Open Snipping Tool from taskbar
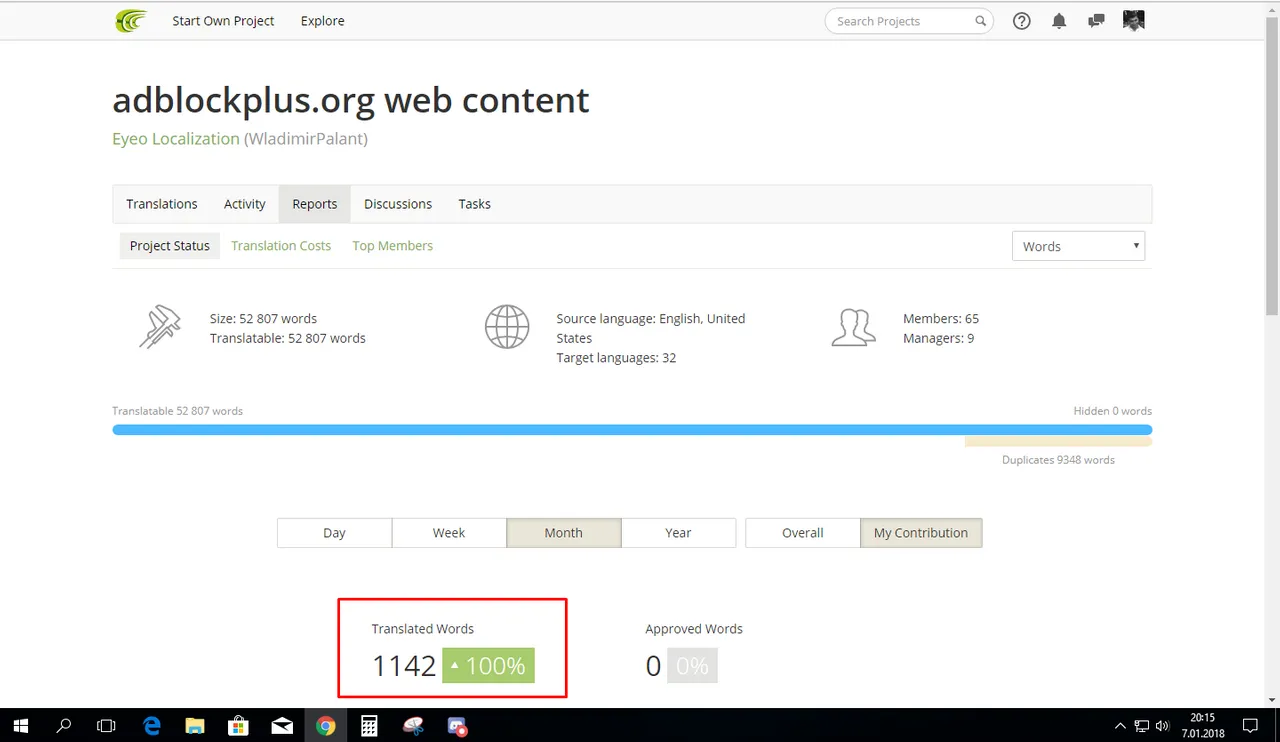Image resolution: width=1280 pixels, height=742 pixels. click(413, 726)
